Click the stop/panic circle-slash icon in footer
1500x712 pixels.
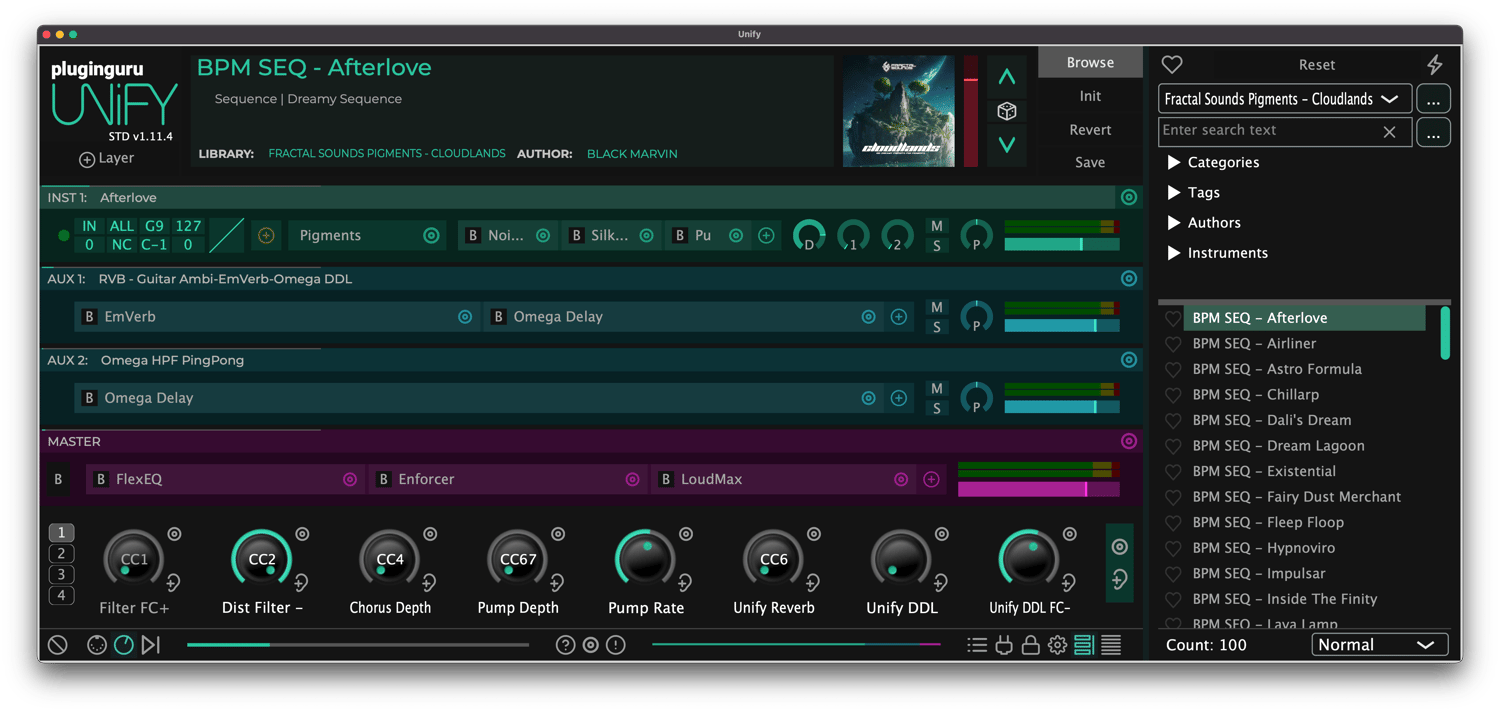point(58,645)
